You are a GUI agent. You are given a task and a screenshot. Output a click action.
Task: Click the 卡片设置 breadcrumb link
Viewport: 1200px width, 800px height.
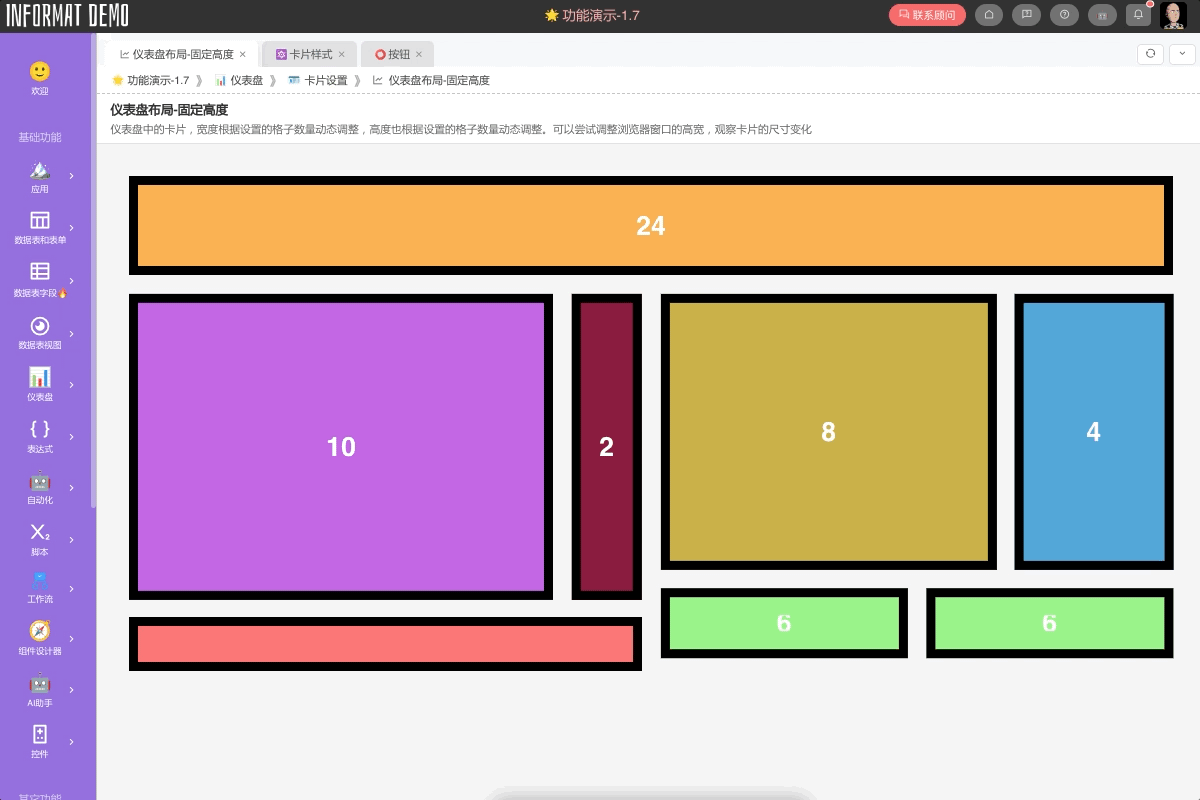coord(325,80)
